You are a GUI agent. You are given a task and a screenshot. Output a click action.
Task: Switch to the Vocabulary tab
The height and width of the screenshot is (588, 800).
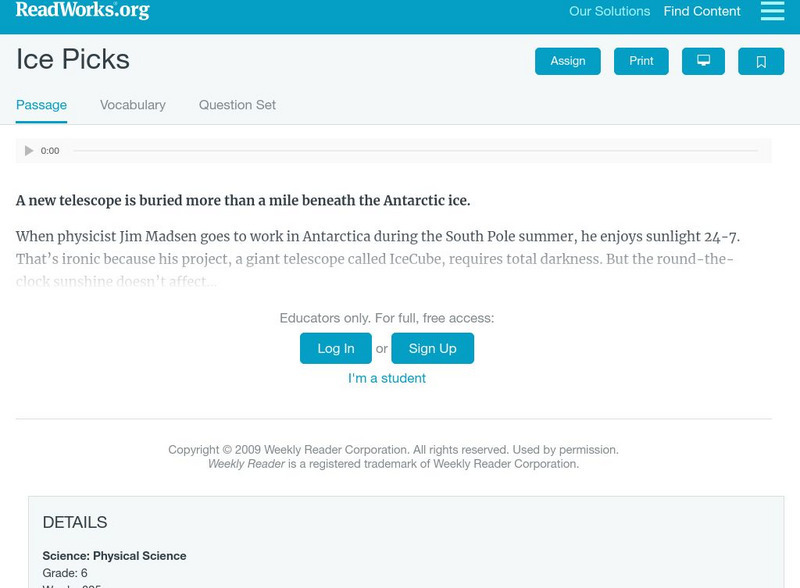click(133, 105)
